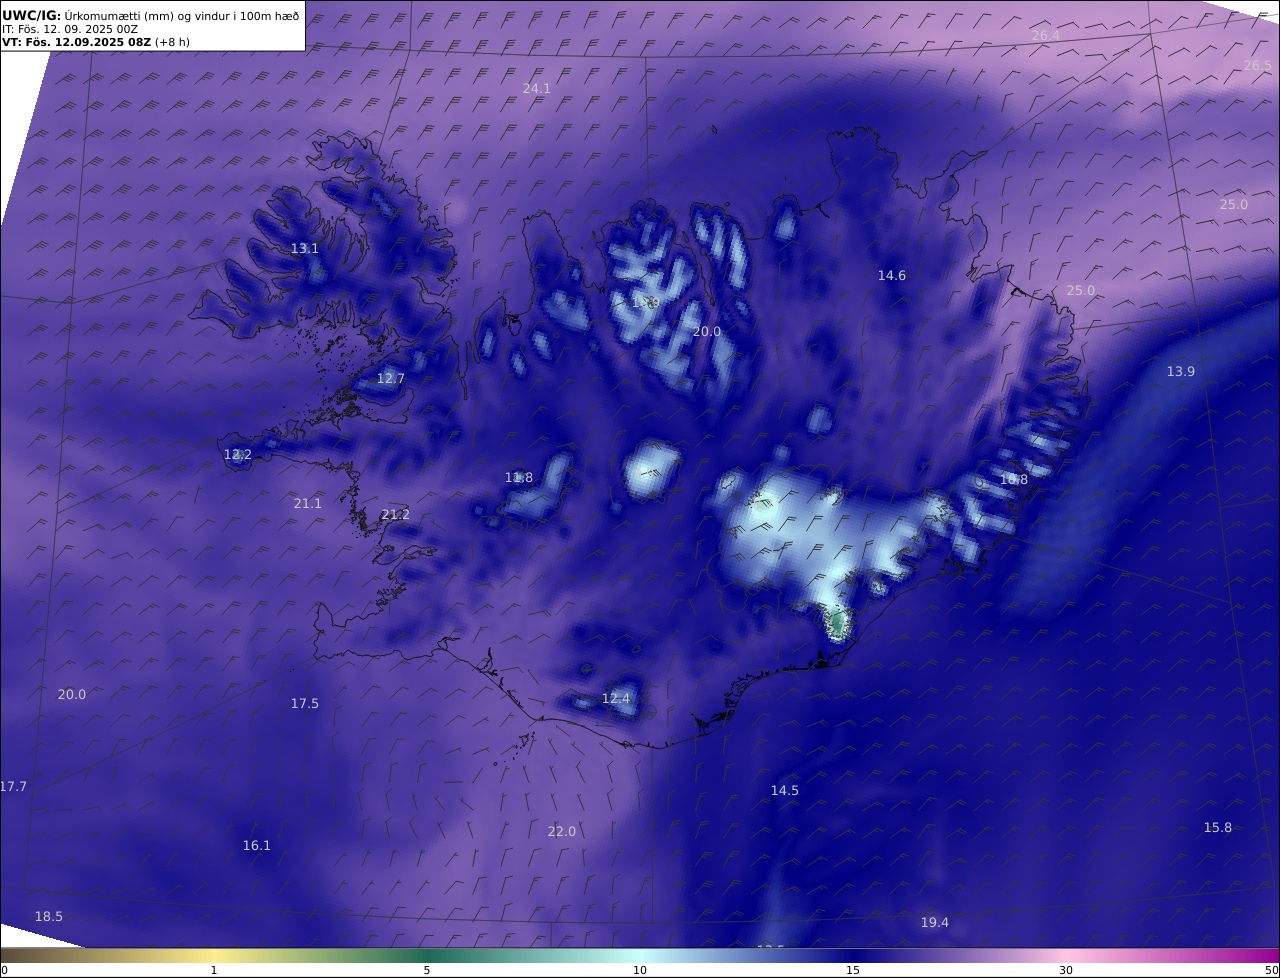Click the colorbar tick labeled 30
Screen dimensions: 1280x978
1066,970
